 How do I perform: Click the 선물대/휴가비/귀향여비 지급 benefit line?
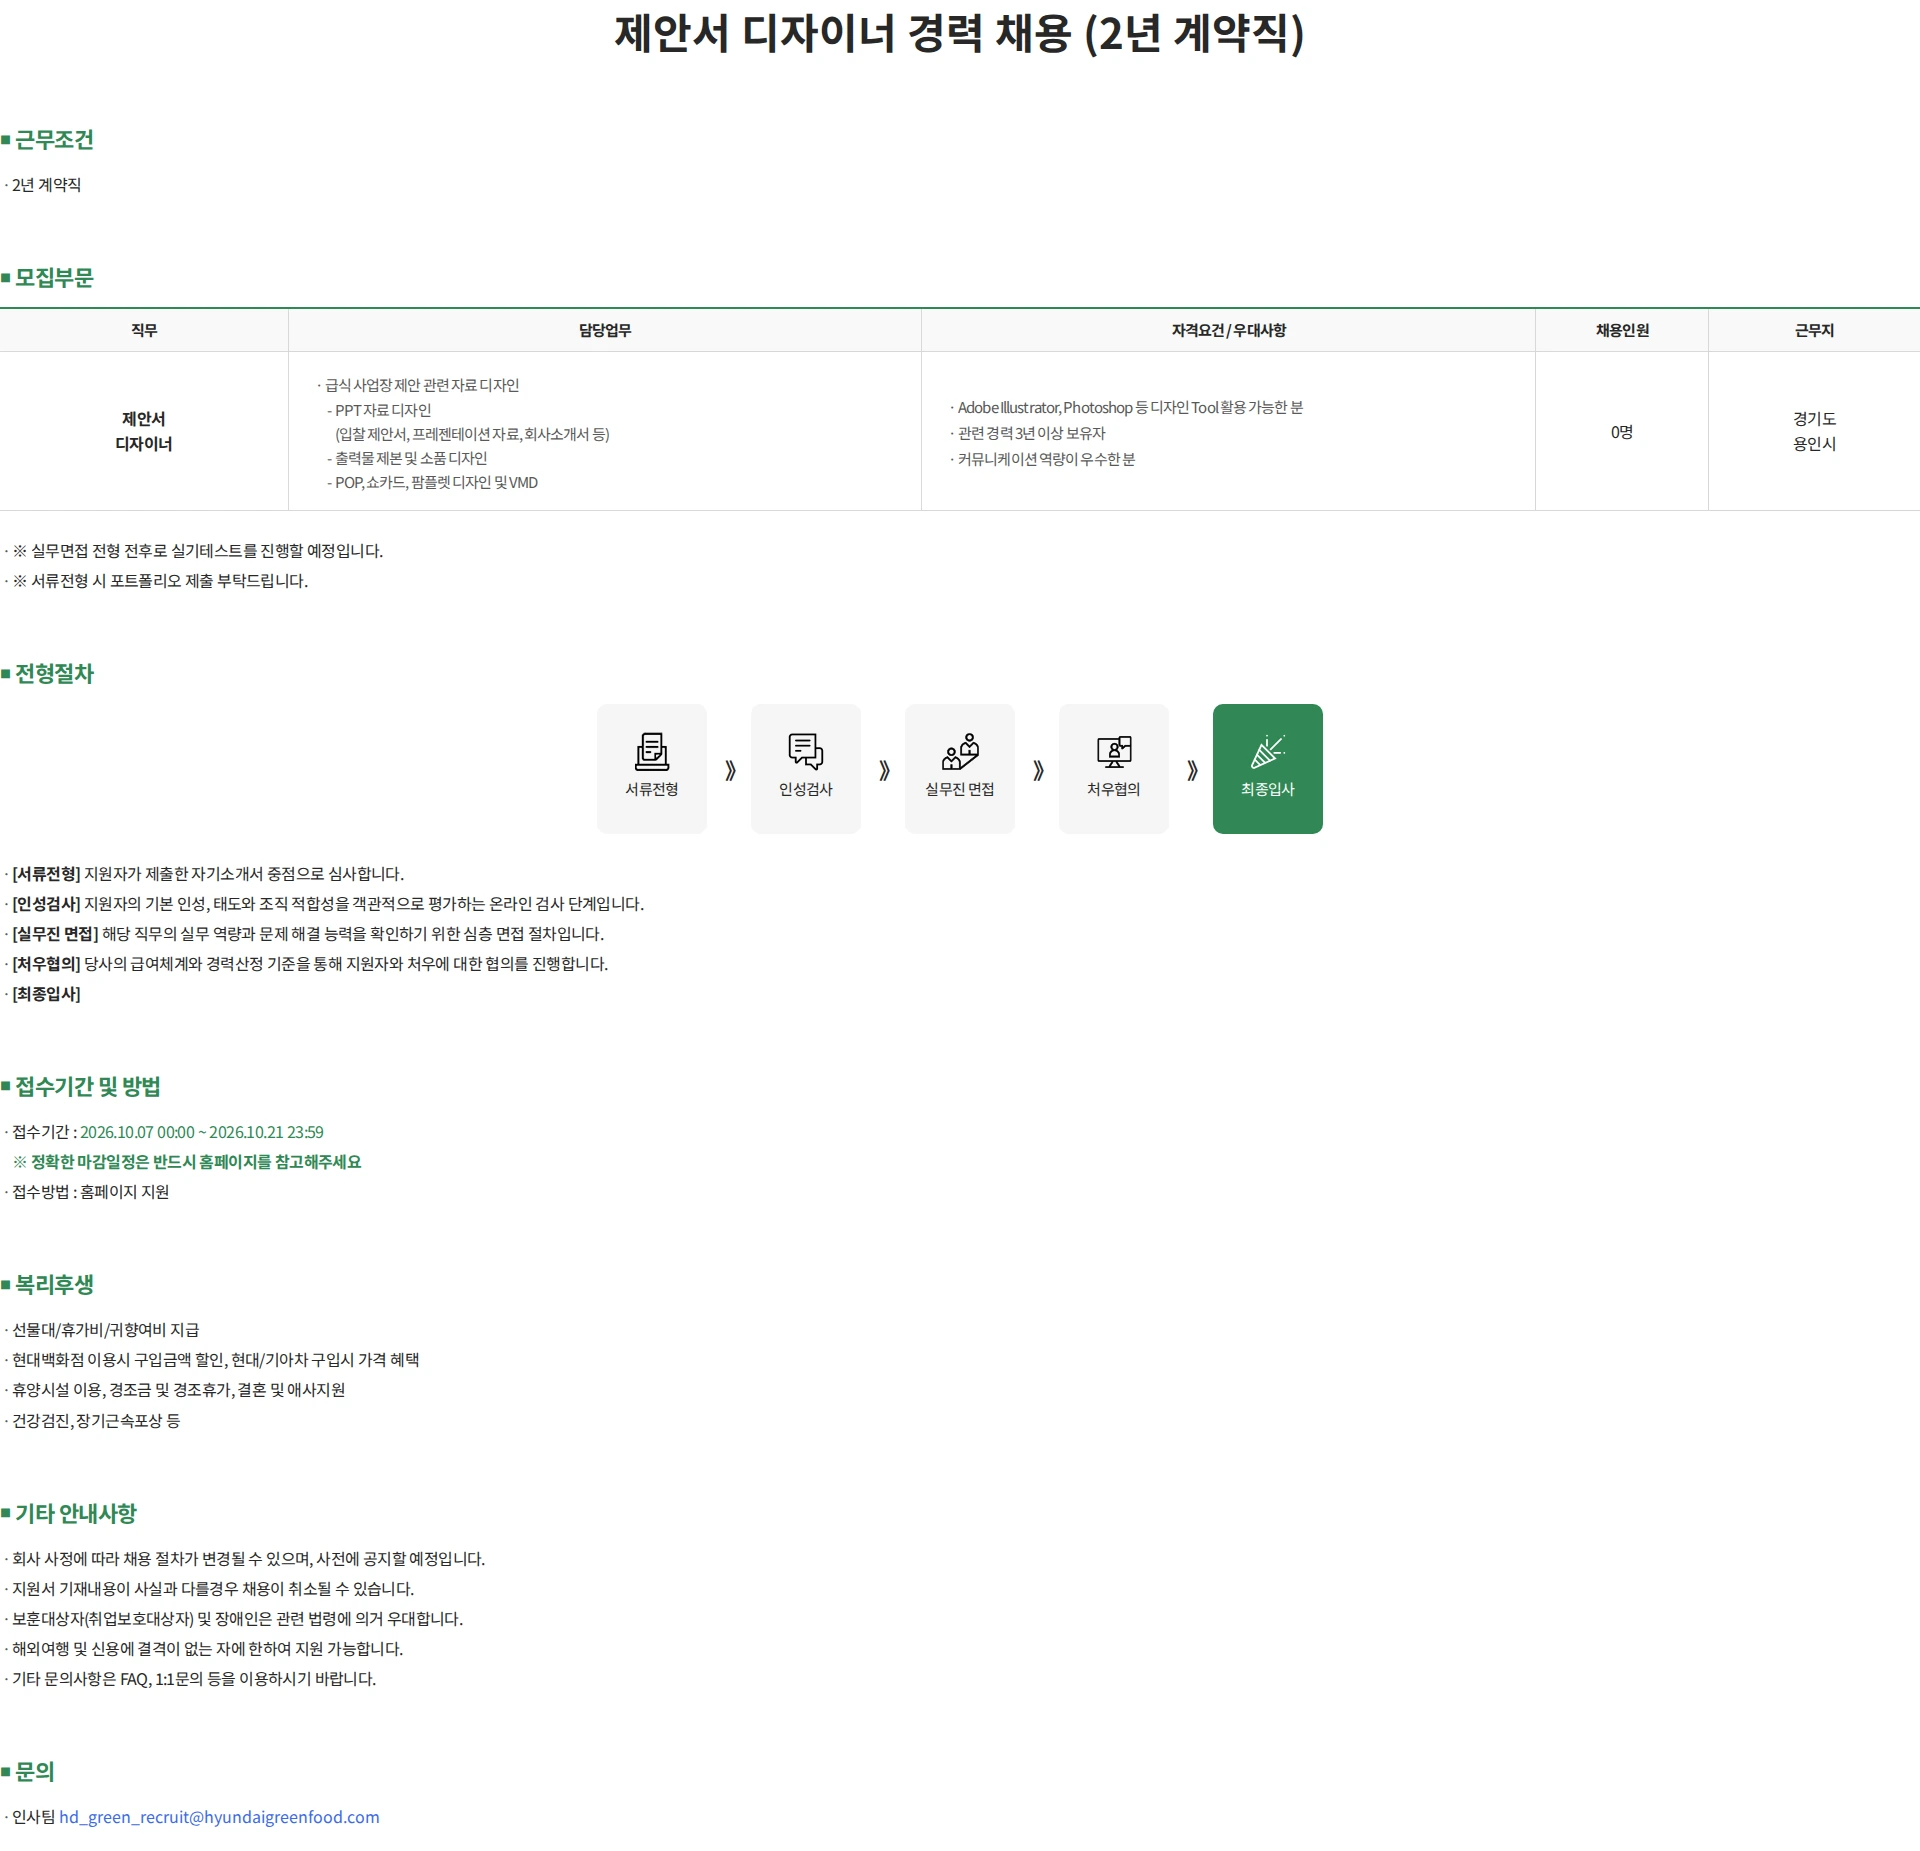coord(102,1330)
